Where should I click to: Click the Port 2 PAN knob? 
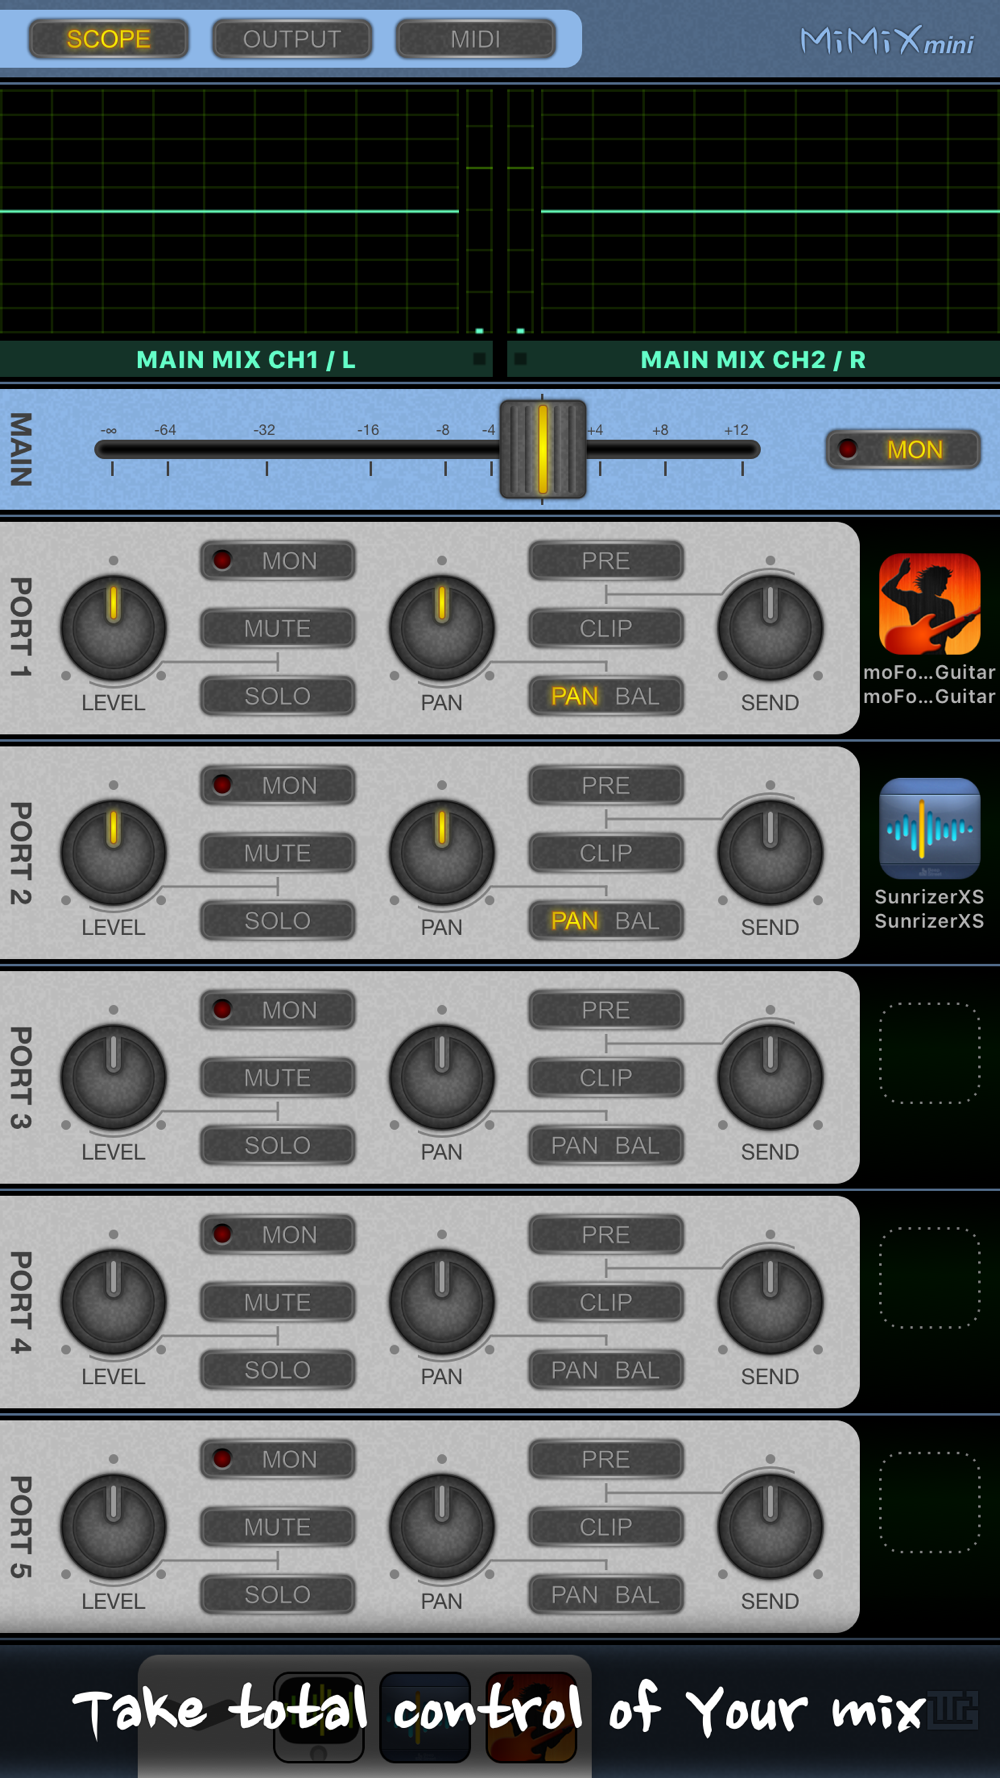[441, 854]
